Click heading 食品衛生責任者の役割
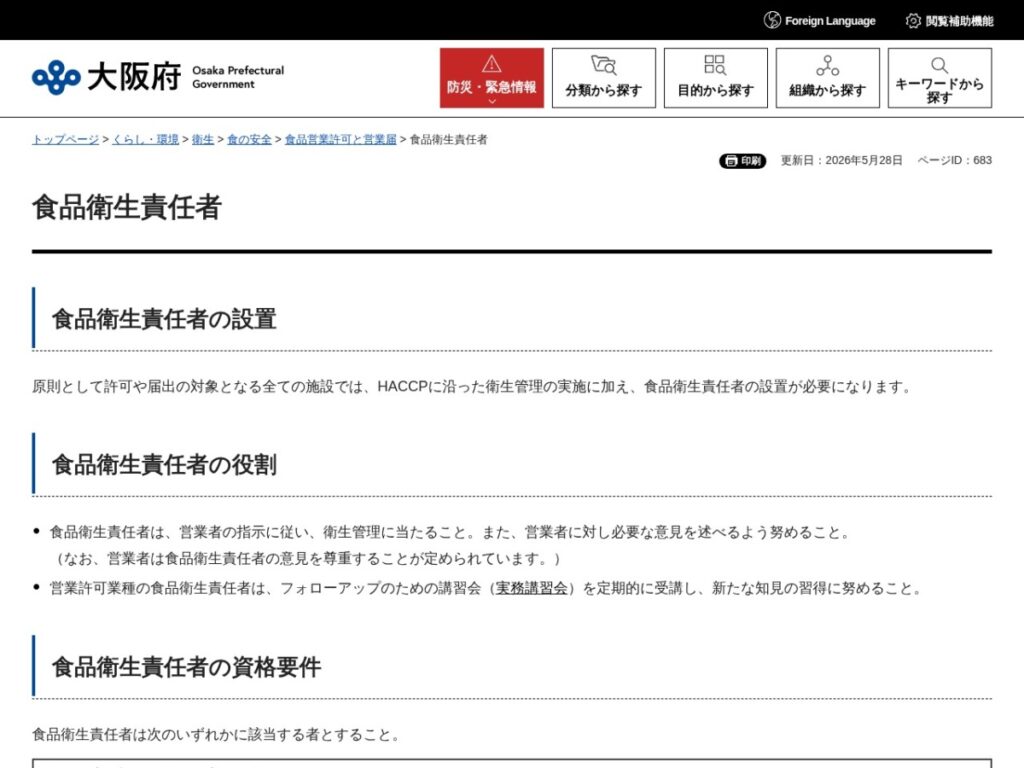The height and width of the screenshot is (768, 1024). 164,464
